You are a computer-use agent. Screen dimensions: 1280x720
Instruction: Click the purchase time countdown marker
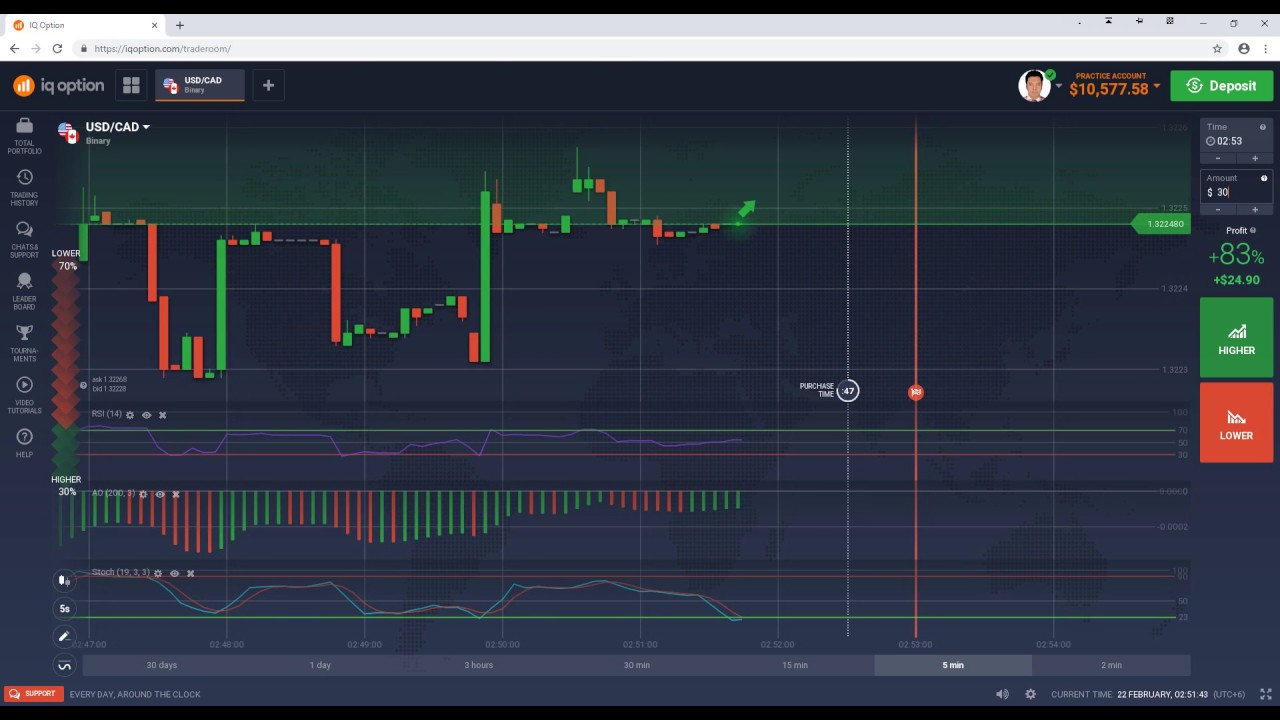point(848,391)
